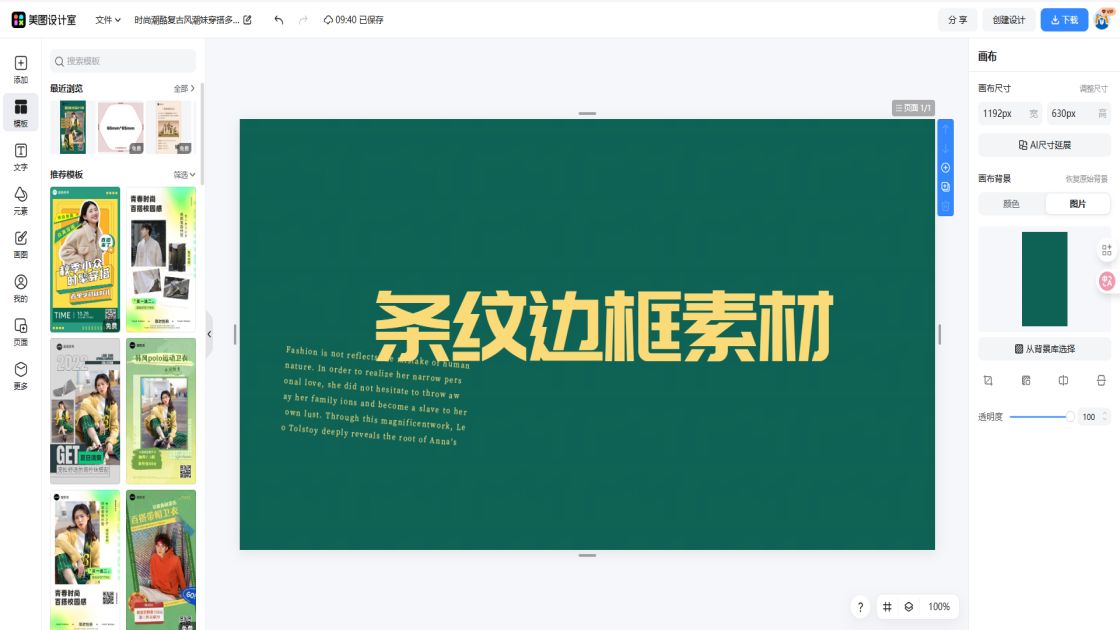Image resolution: width=1120 pixels, height=630 pixels.
Task: Toggle the grid icon near zoom level
Action: (x=887, y=607)
